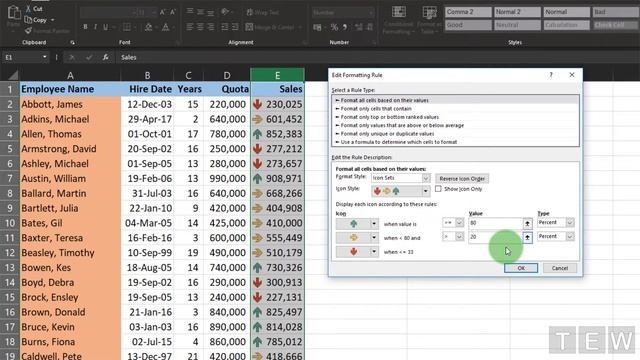The image size is (640, 360).
Task: Click the Insert Function fx icon
Action: (x=106, y=57)
